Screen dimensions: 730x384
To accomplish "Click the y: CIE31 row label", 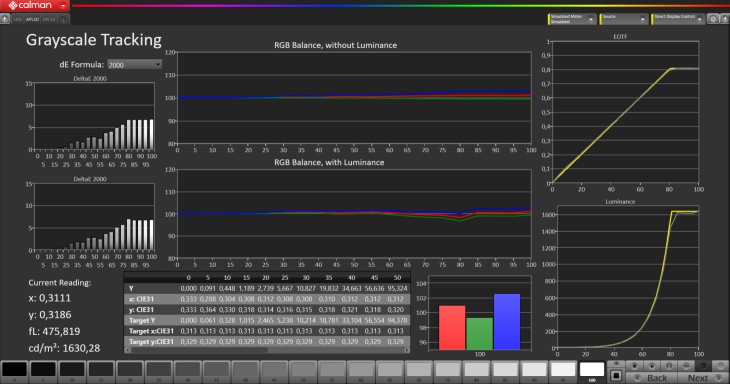I will point(141,310).
